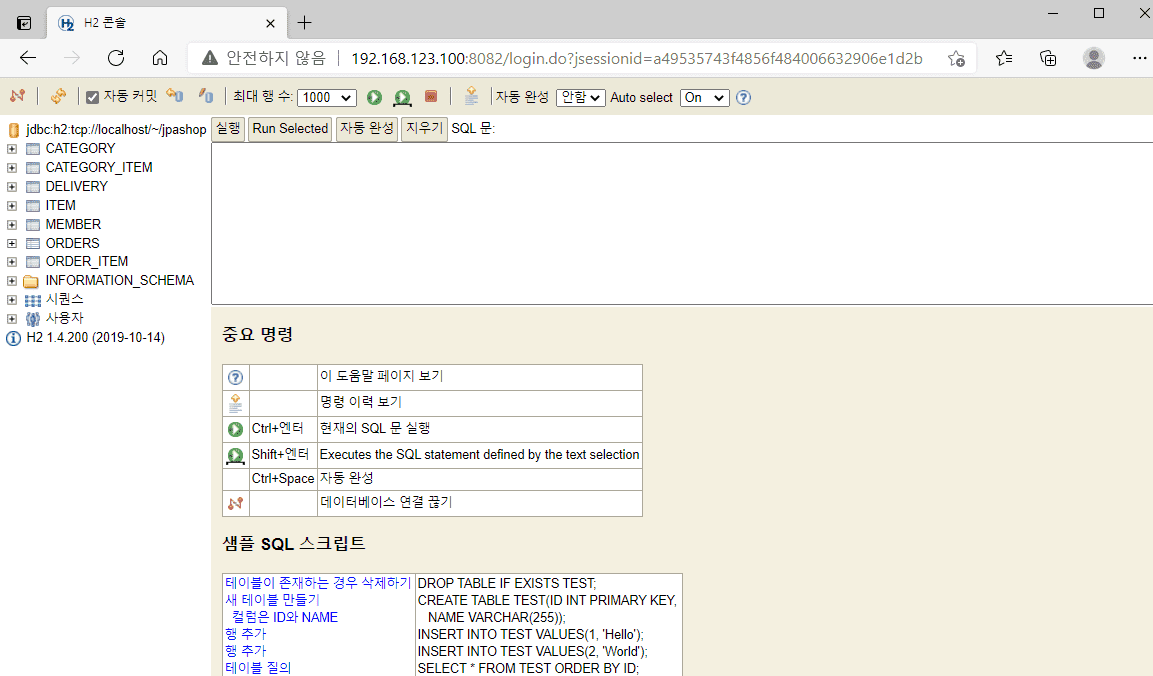The height and width of the screenshot is (676, 1153).
Task: Click the 새 테이블 만들기 link
Action: (x=272, y=600)
